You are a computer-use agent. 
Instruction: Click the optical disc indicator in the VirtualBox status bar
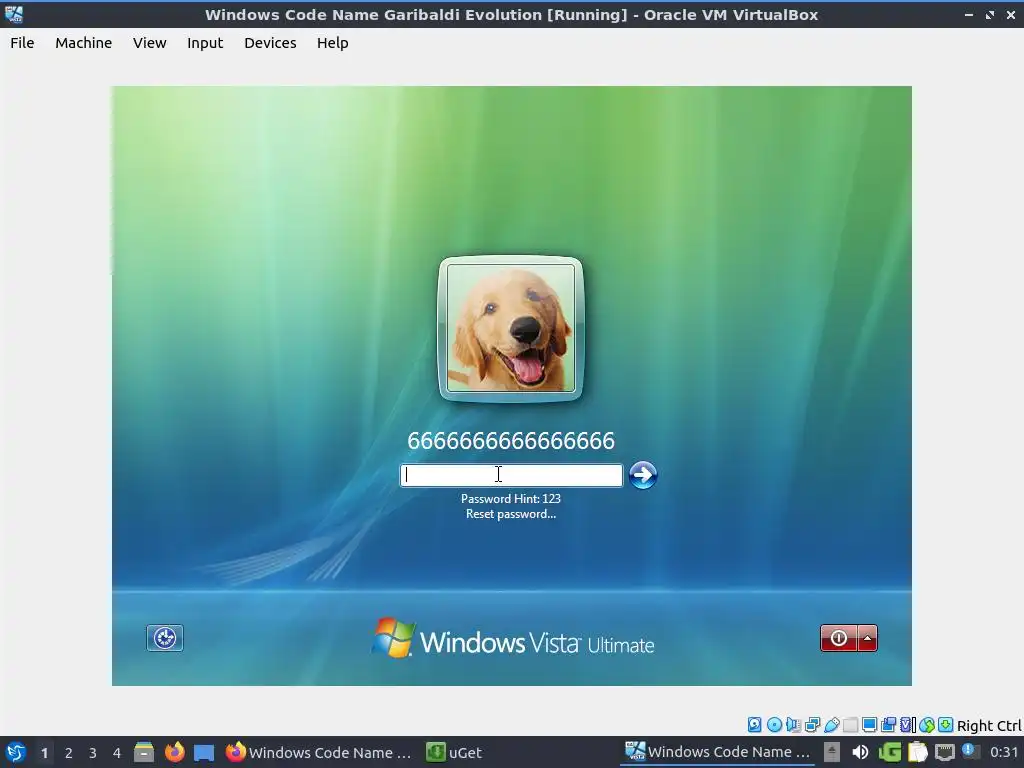774,725
